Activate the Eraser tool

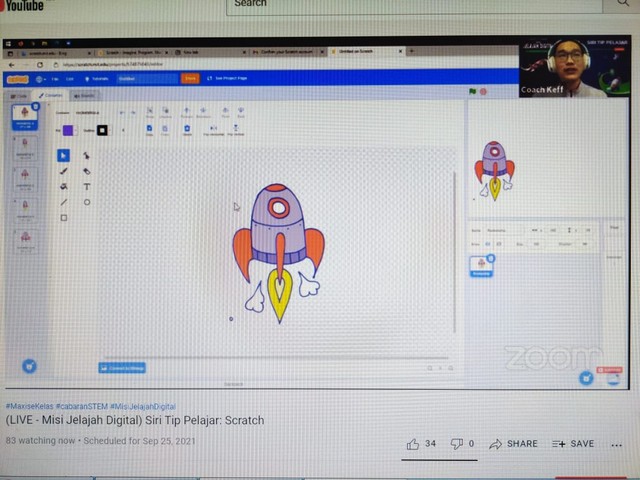pyautogui.click(x=87, y=171)
